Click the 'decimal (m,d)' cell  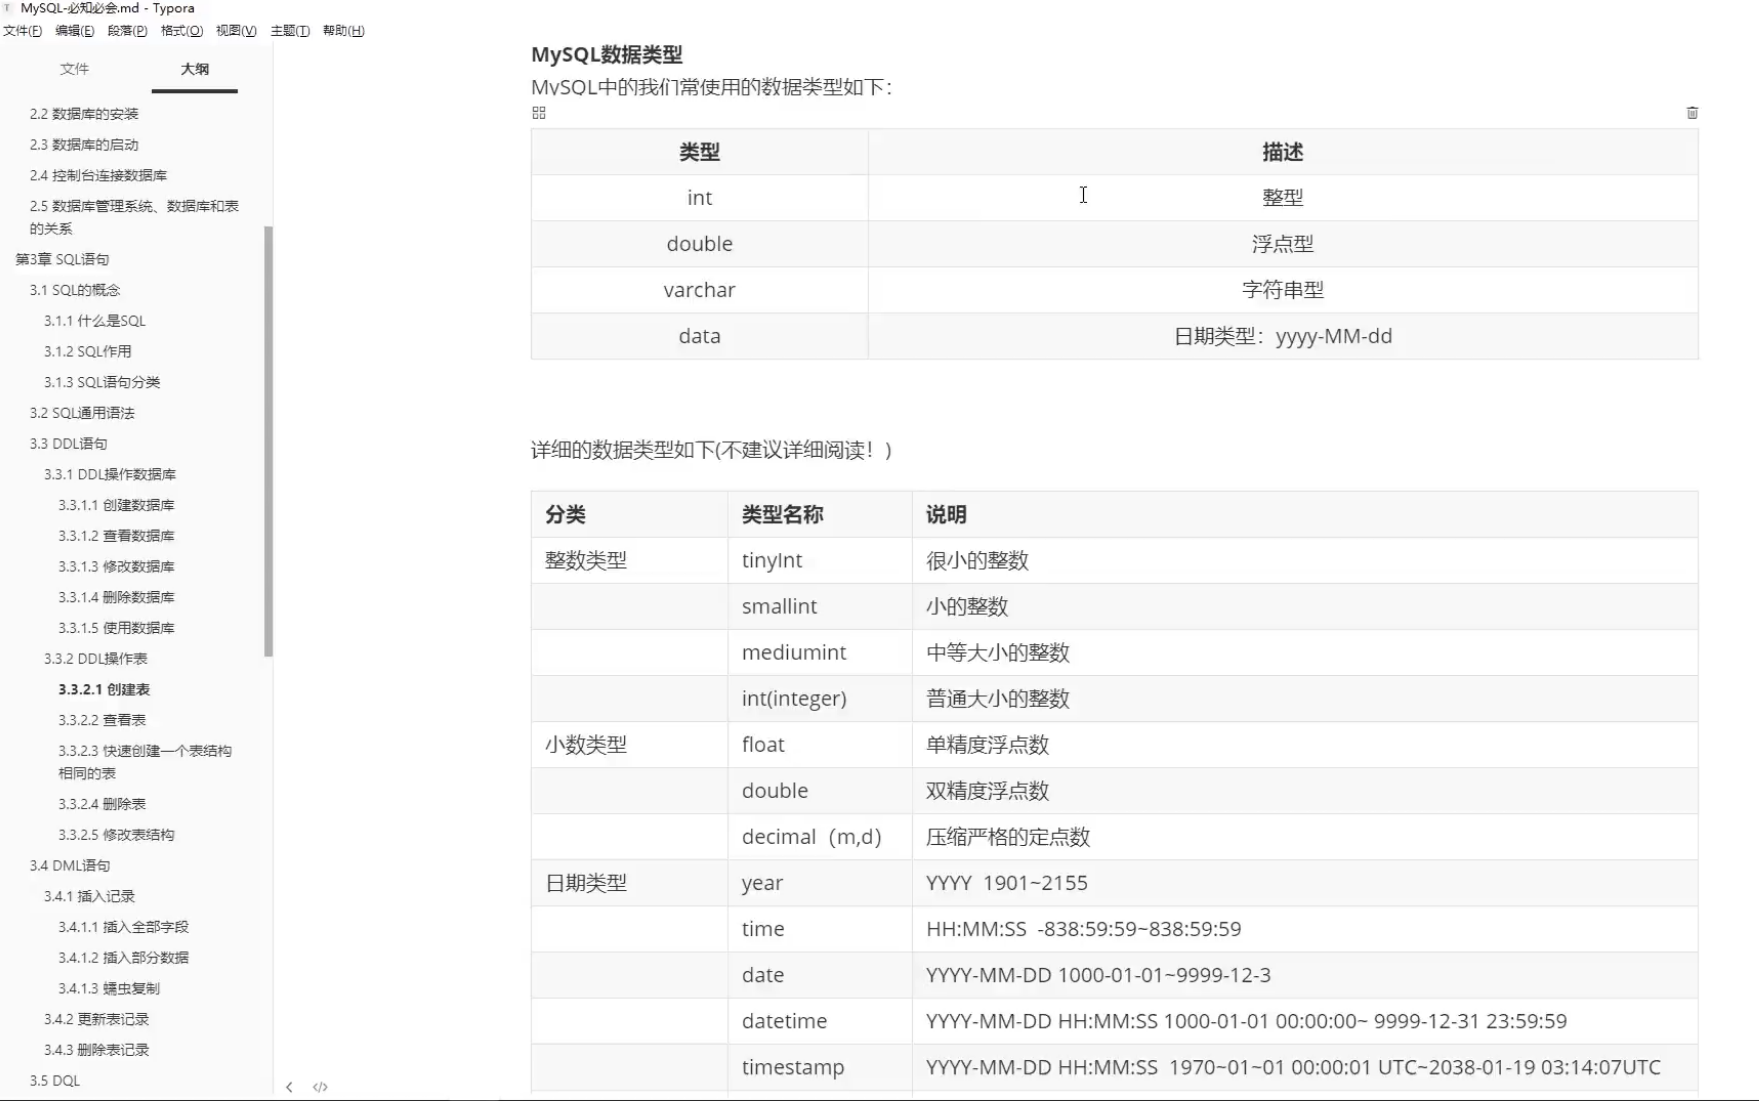819,837
